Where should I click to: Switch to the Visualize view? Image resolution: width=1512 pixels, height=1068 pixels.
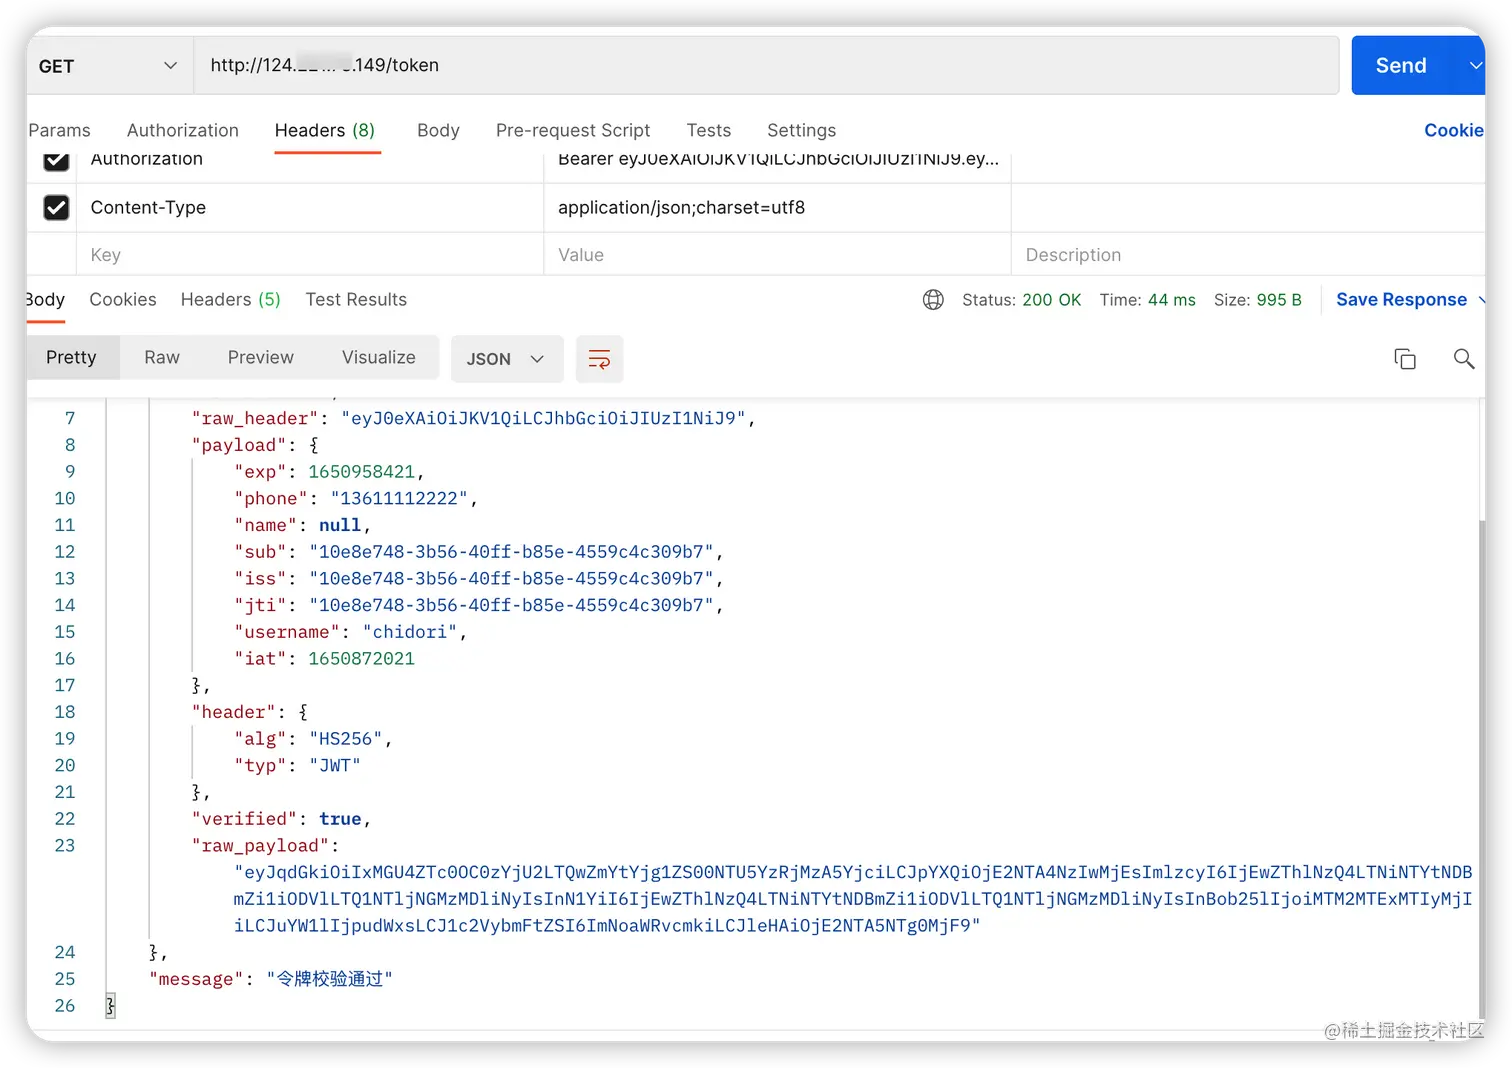click(x=379, y=358)
